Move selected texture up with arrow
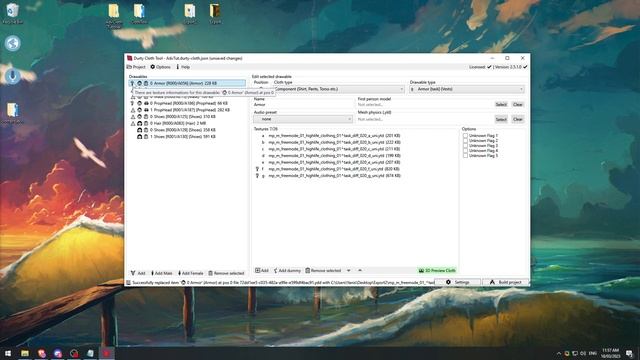Screen dimensions: 640x360 click(x=360, y=271)
